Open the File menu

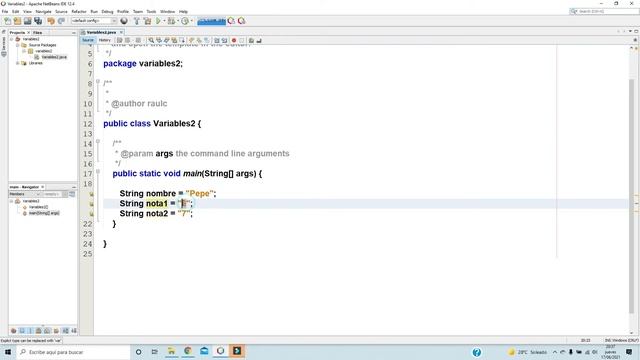click(x=5, y=11)
